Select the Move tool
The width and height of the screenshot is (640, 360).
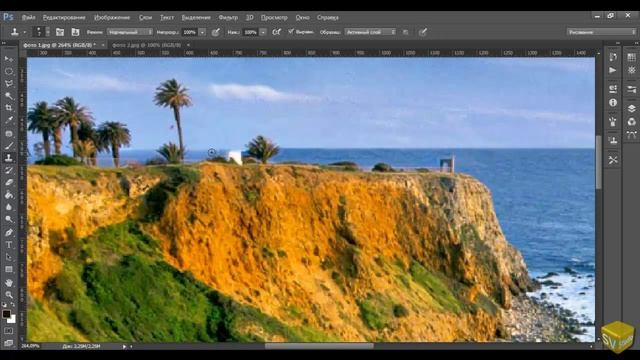[x=9, y=59]
